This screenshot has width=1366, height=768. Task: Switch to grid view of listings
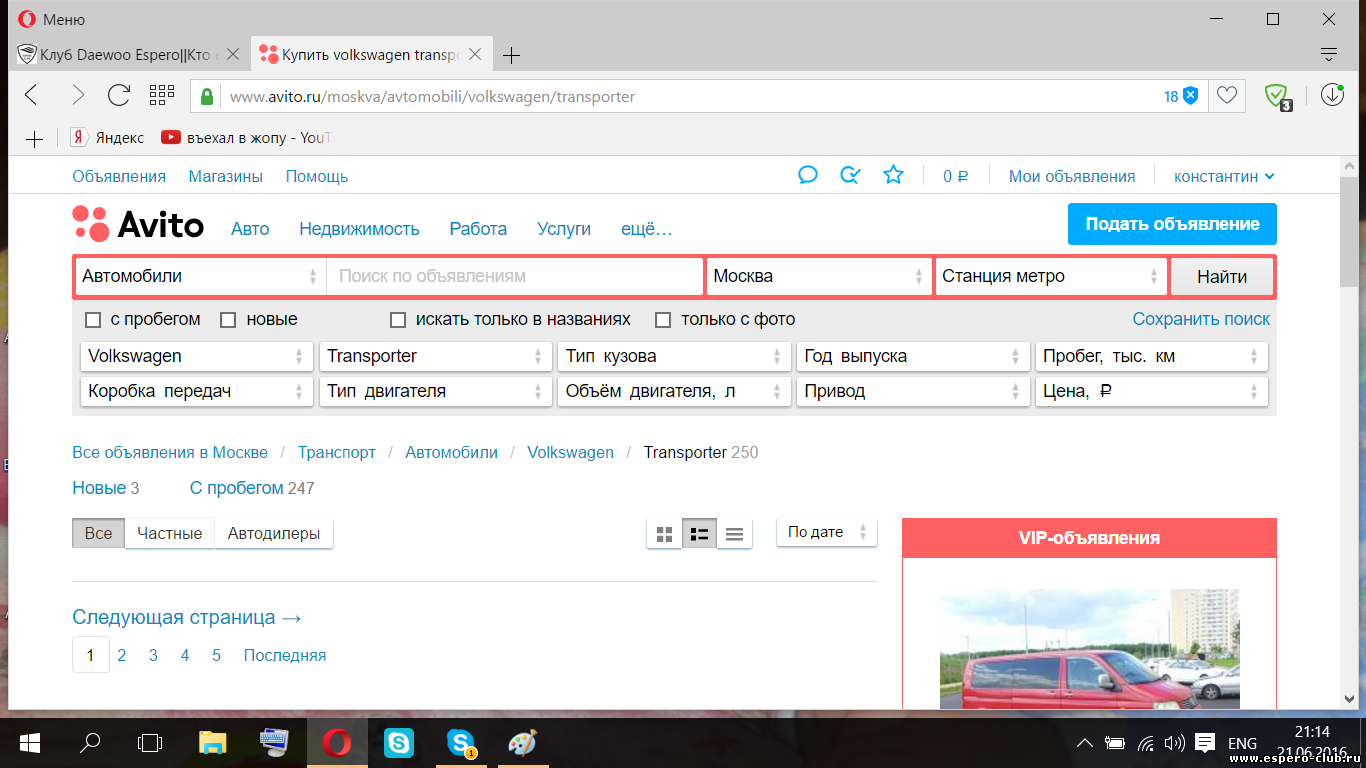664,534
